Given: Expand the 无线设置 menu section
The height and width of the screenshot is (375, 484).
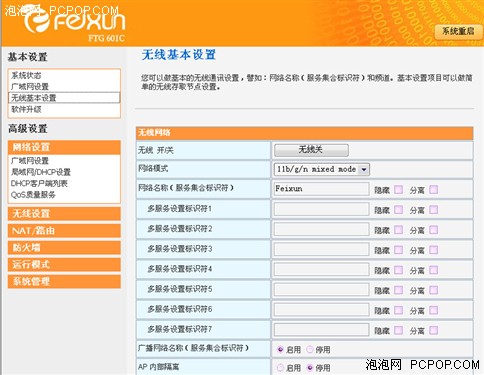Looking at the screenshot, I should coord(64,214).
